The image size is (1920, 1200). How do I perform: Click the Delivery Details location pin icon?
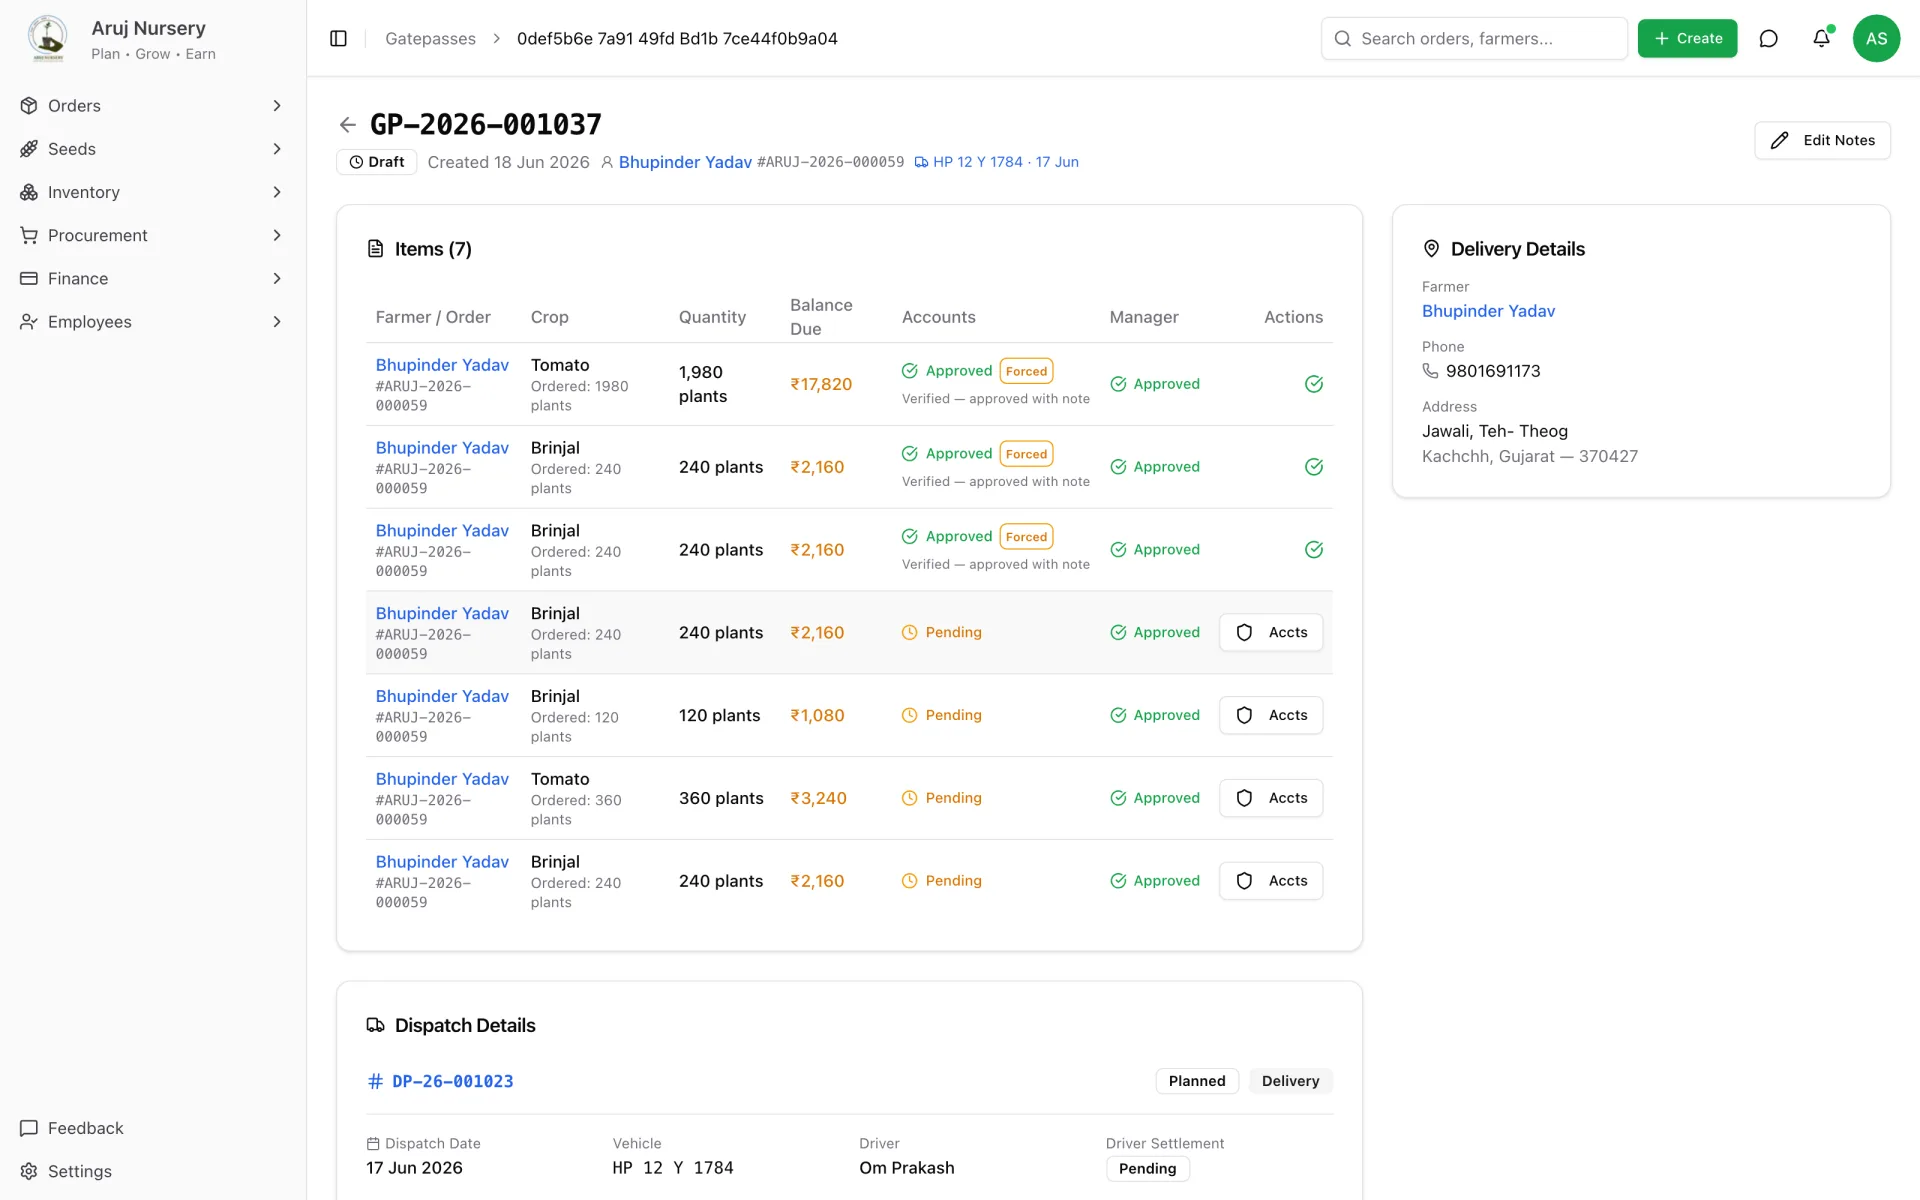[1431, 249]
